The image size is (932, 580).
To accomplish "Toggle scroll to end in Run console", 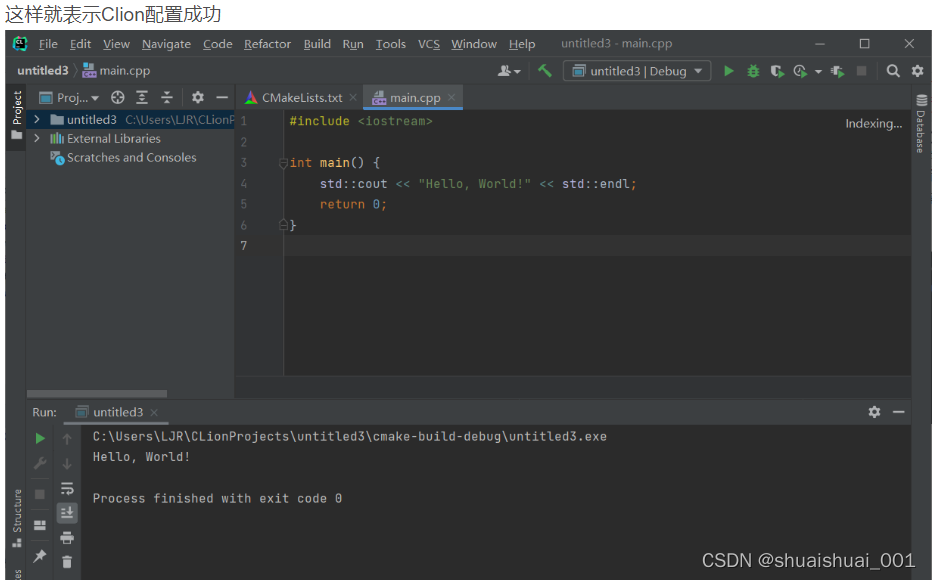I will pyautogui.click(x=67, y=512).
